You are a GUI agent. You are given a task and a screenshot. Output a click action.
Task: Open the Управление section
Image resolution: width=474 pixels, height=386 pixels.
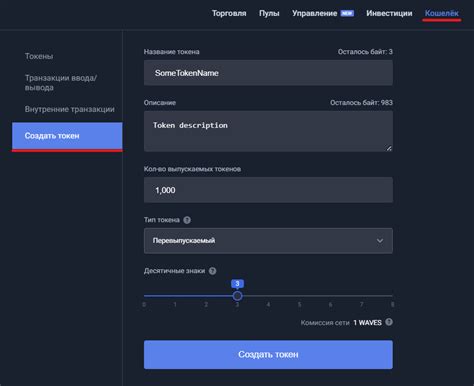[x=314, y=13]
